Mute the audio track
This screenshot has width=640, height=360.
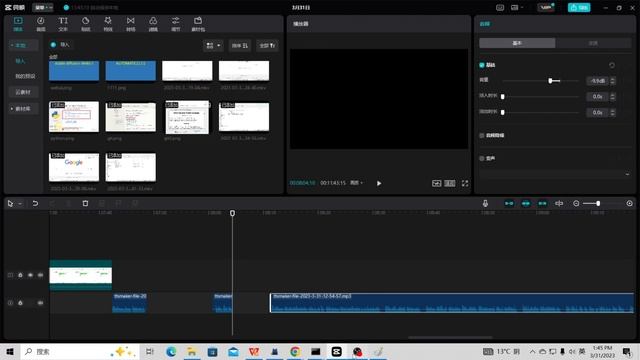tap(40, 303)
